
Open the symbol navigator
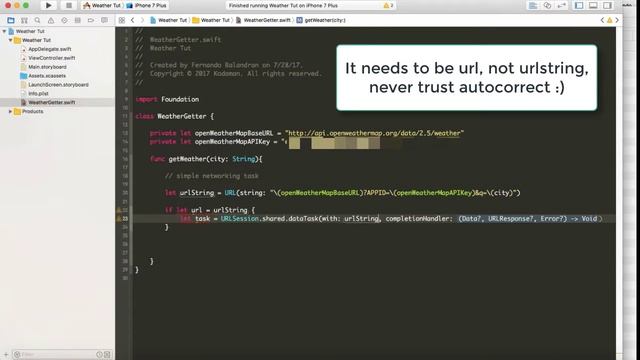point(24,20)
